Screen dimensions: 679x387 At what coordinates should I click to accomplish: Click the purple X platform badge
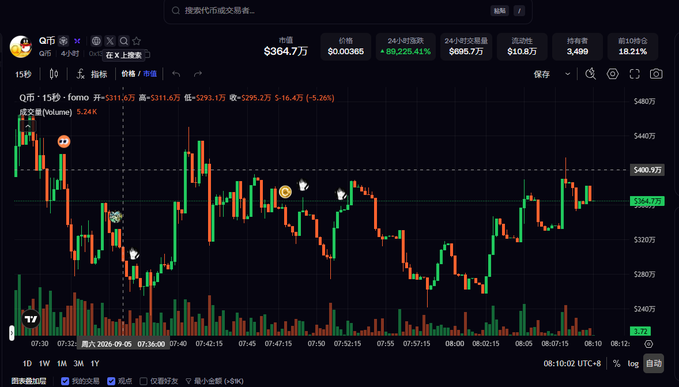click(77, 41)
